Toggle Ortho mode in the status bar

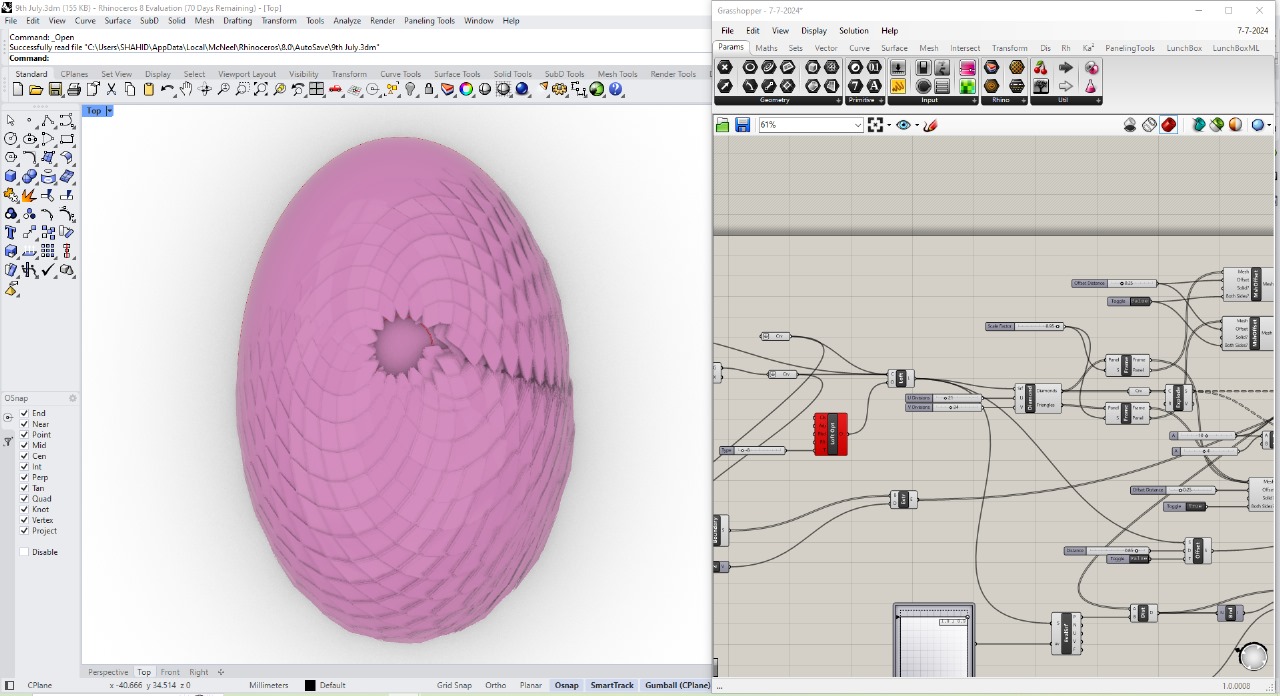click(x=495, y=685)
